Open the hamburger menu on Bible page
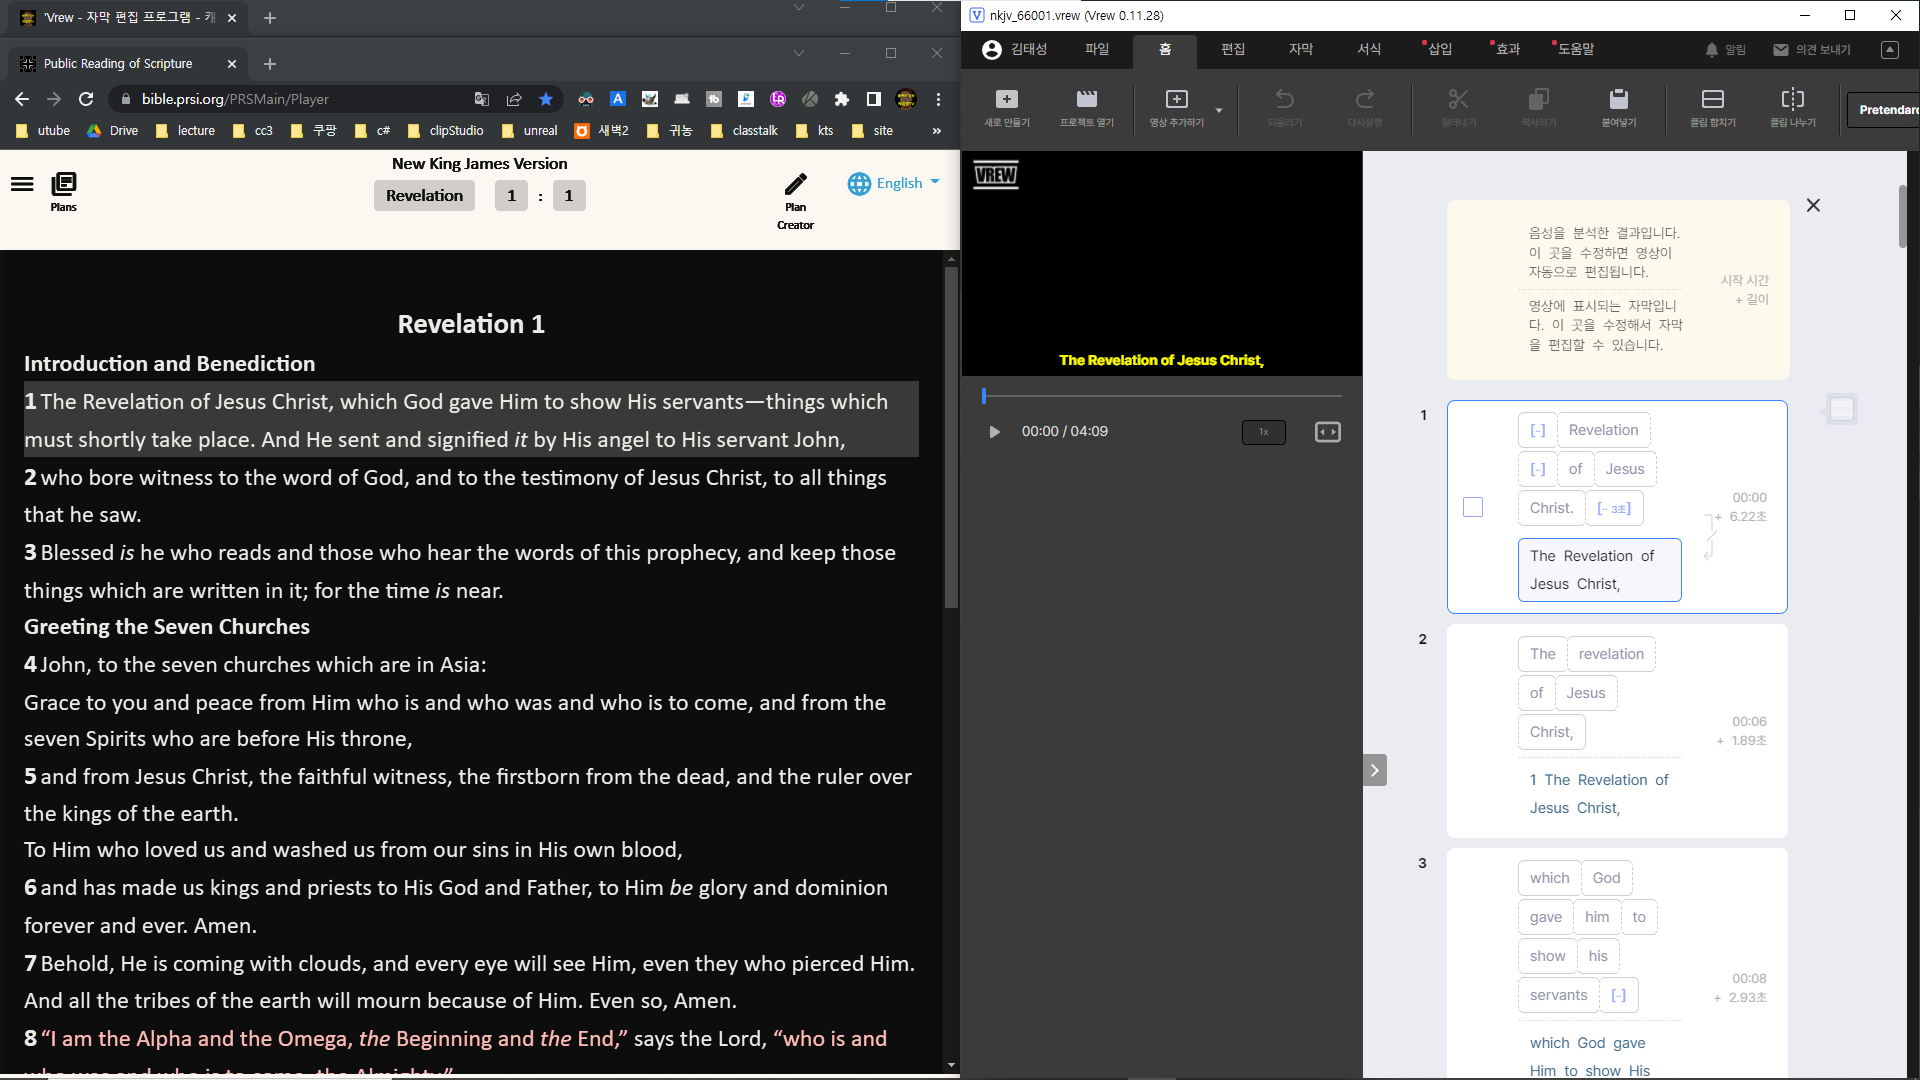 click(22, 184)
